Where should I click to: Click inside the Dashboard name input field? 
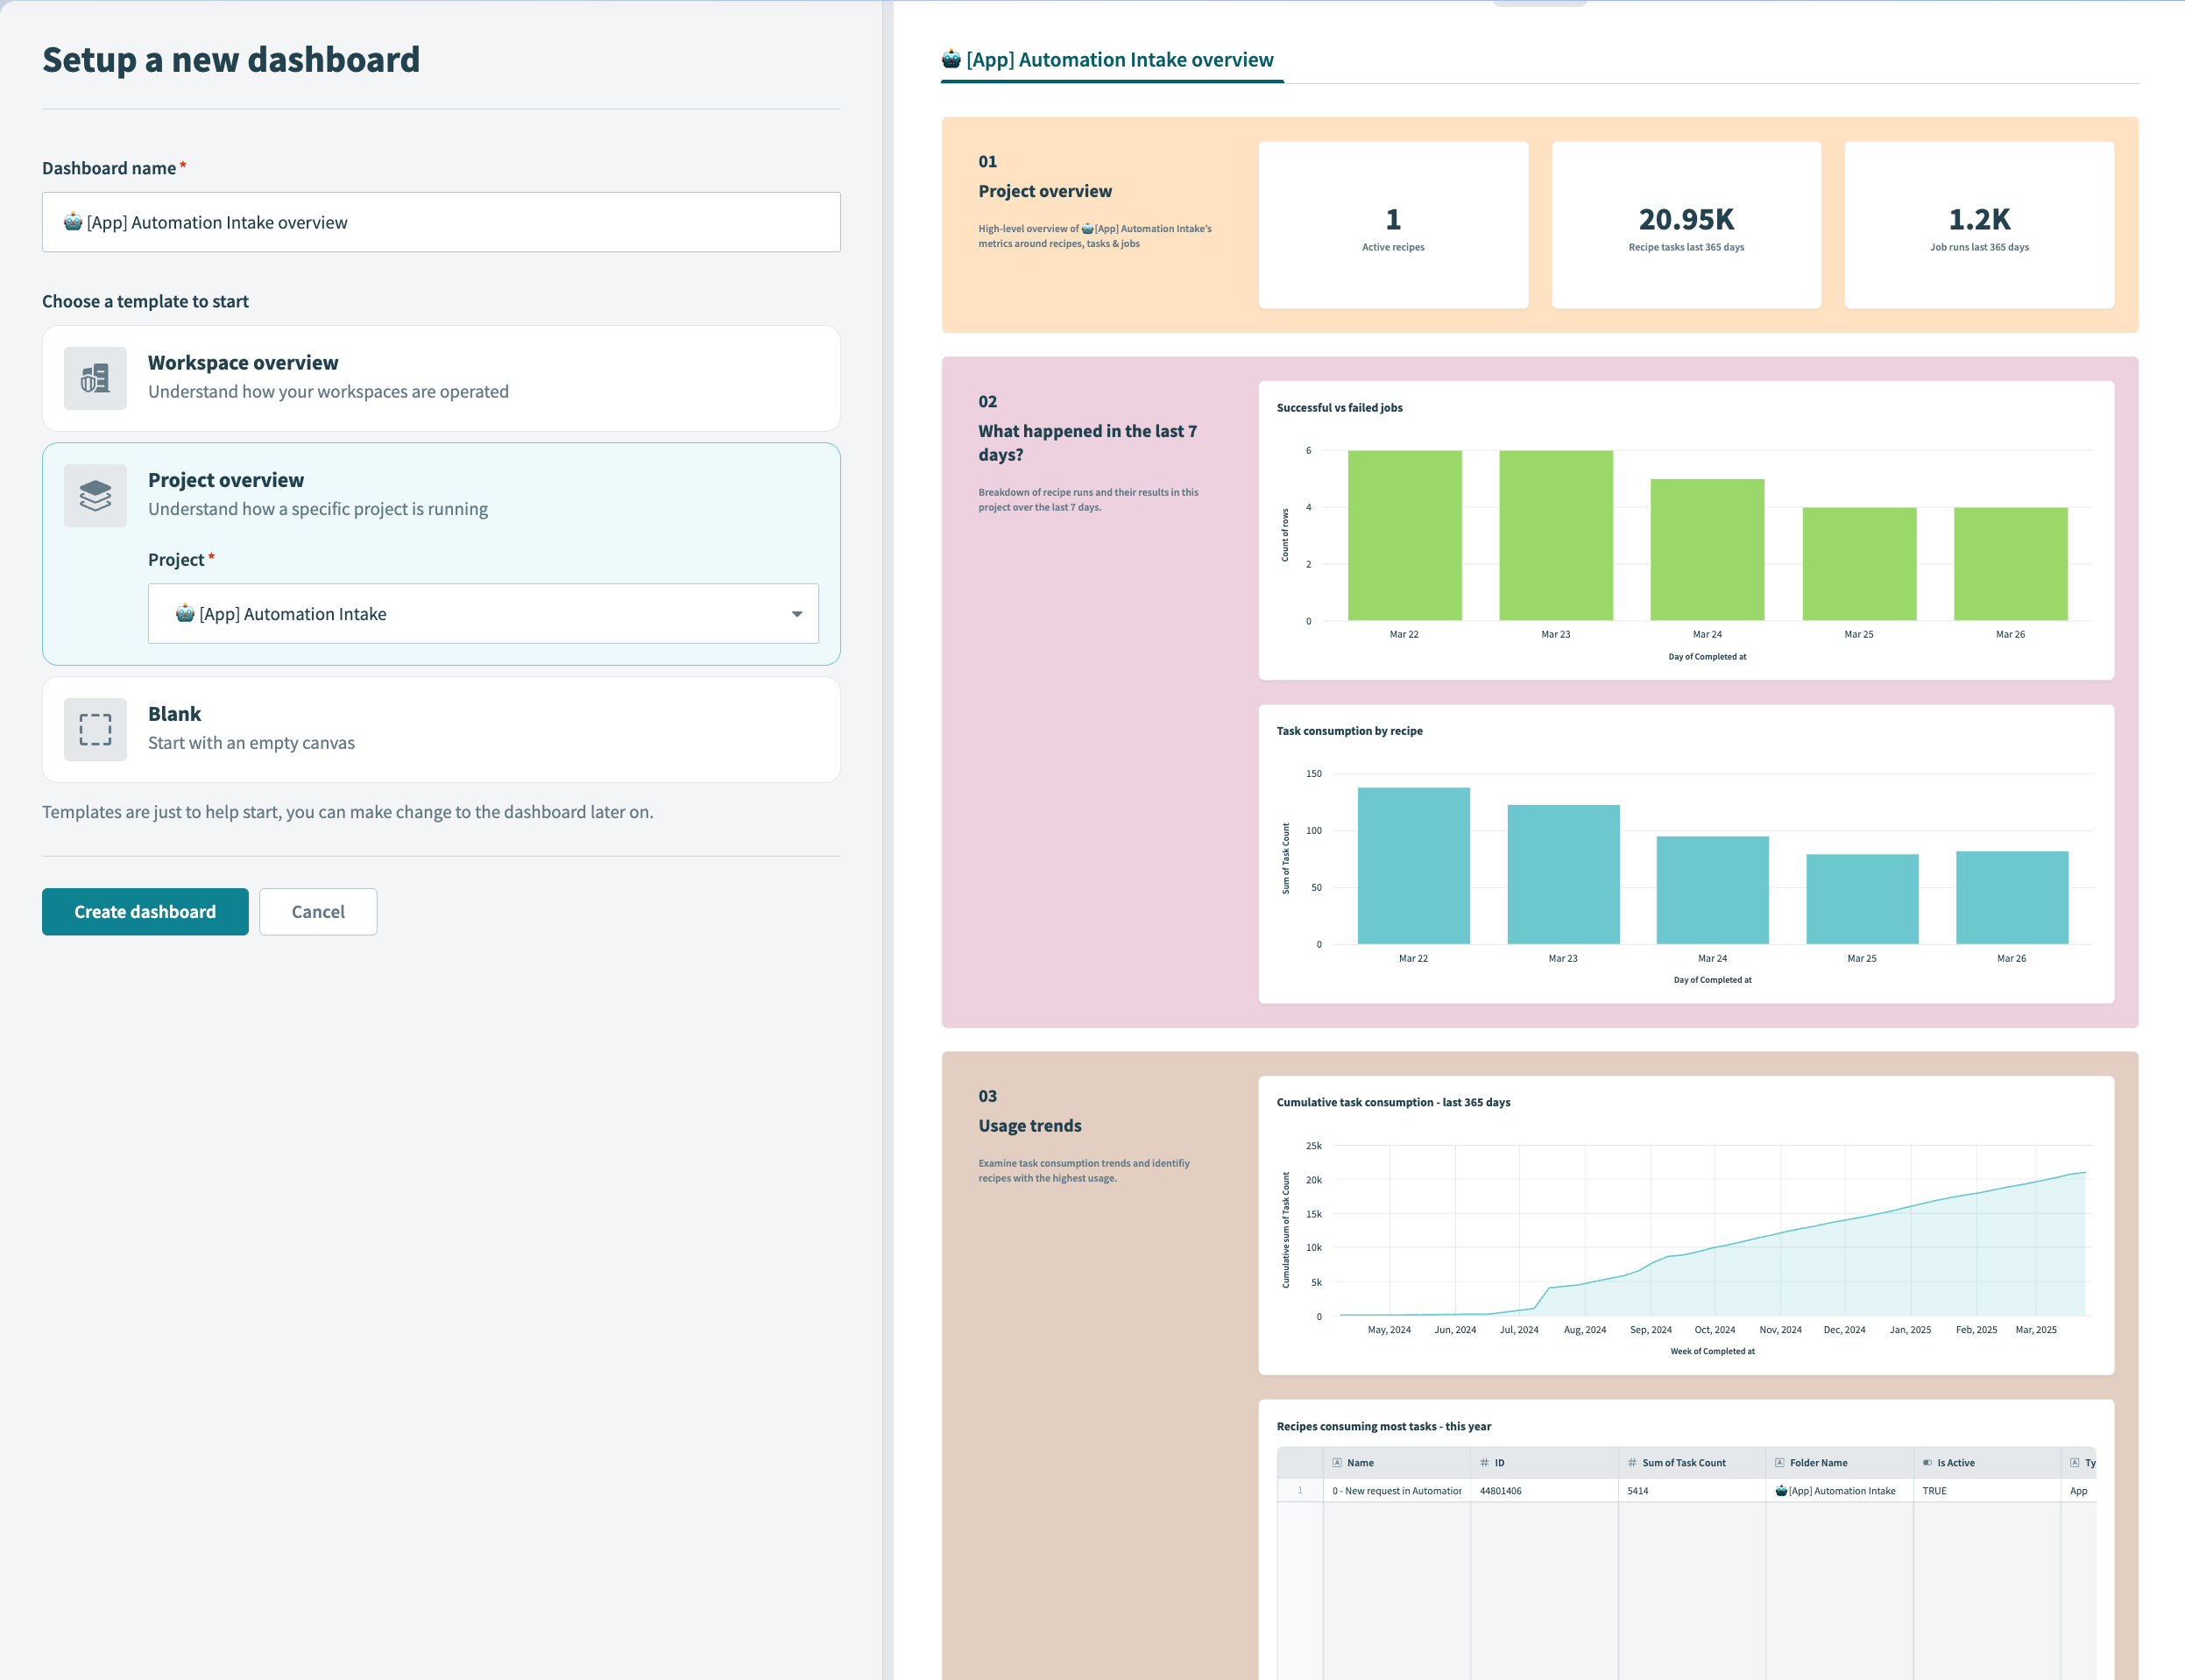point(440,222)
